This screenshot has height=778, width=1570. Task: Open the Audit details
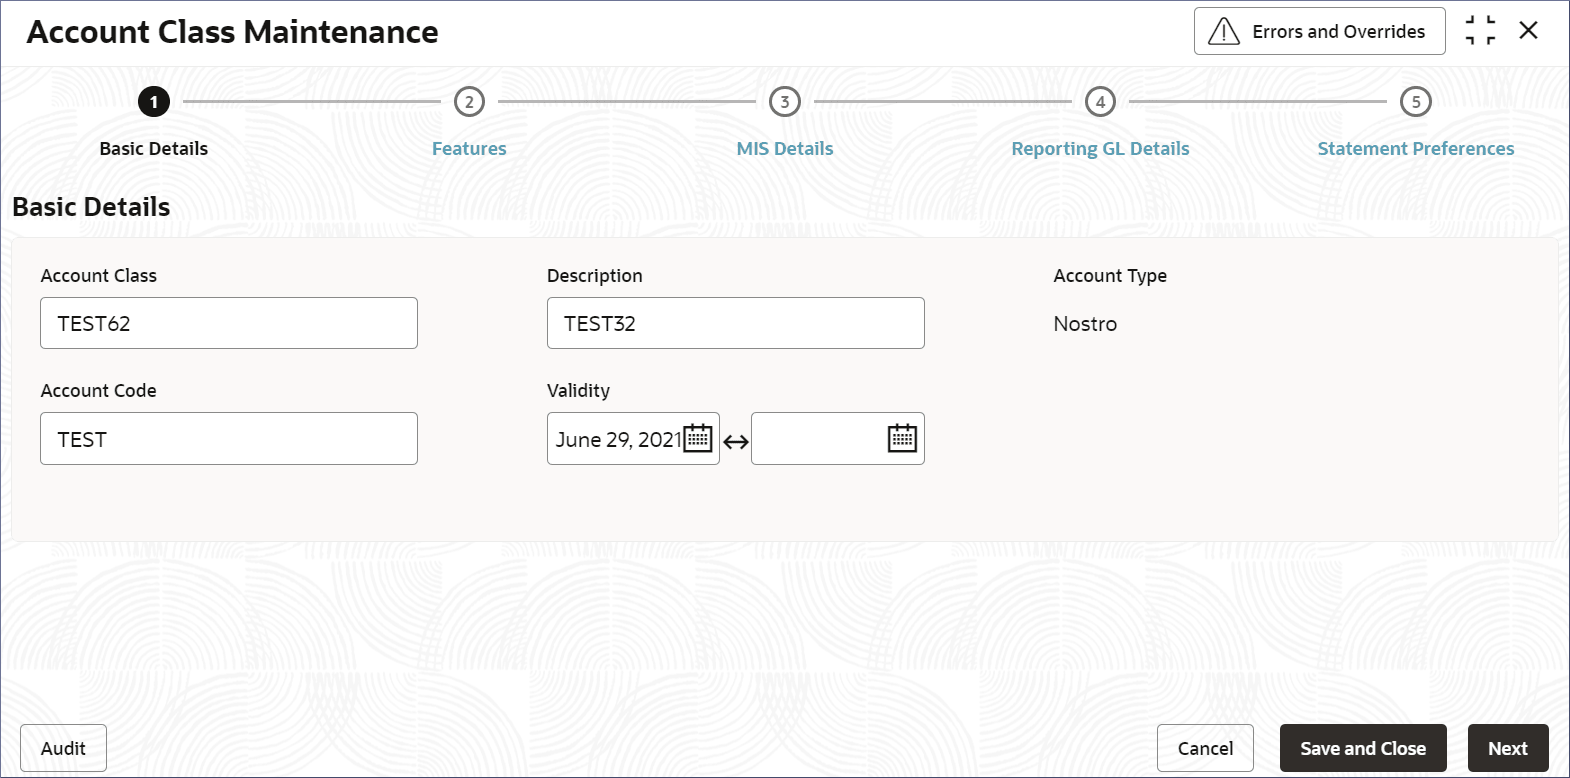pyautogui.click(x=63, y=748)
